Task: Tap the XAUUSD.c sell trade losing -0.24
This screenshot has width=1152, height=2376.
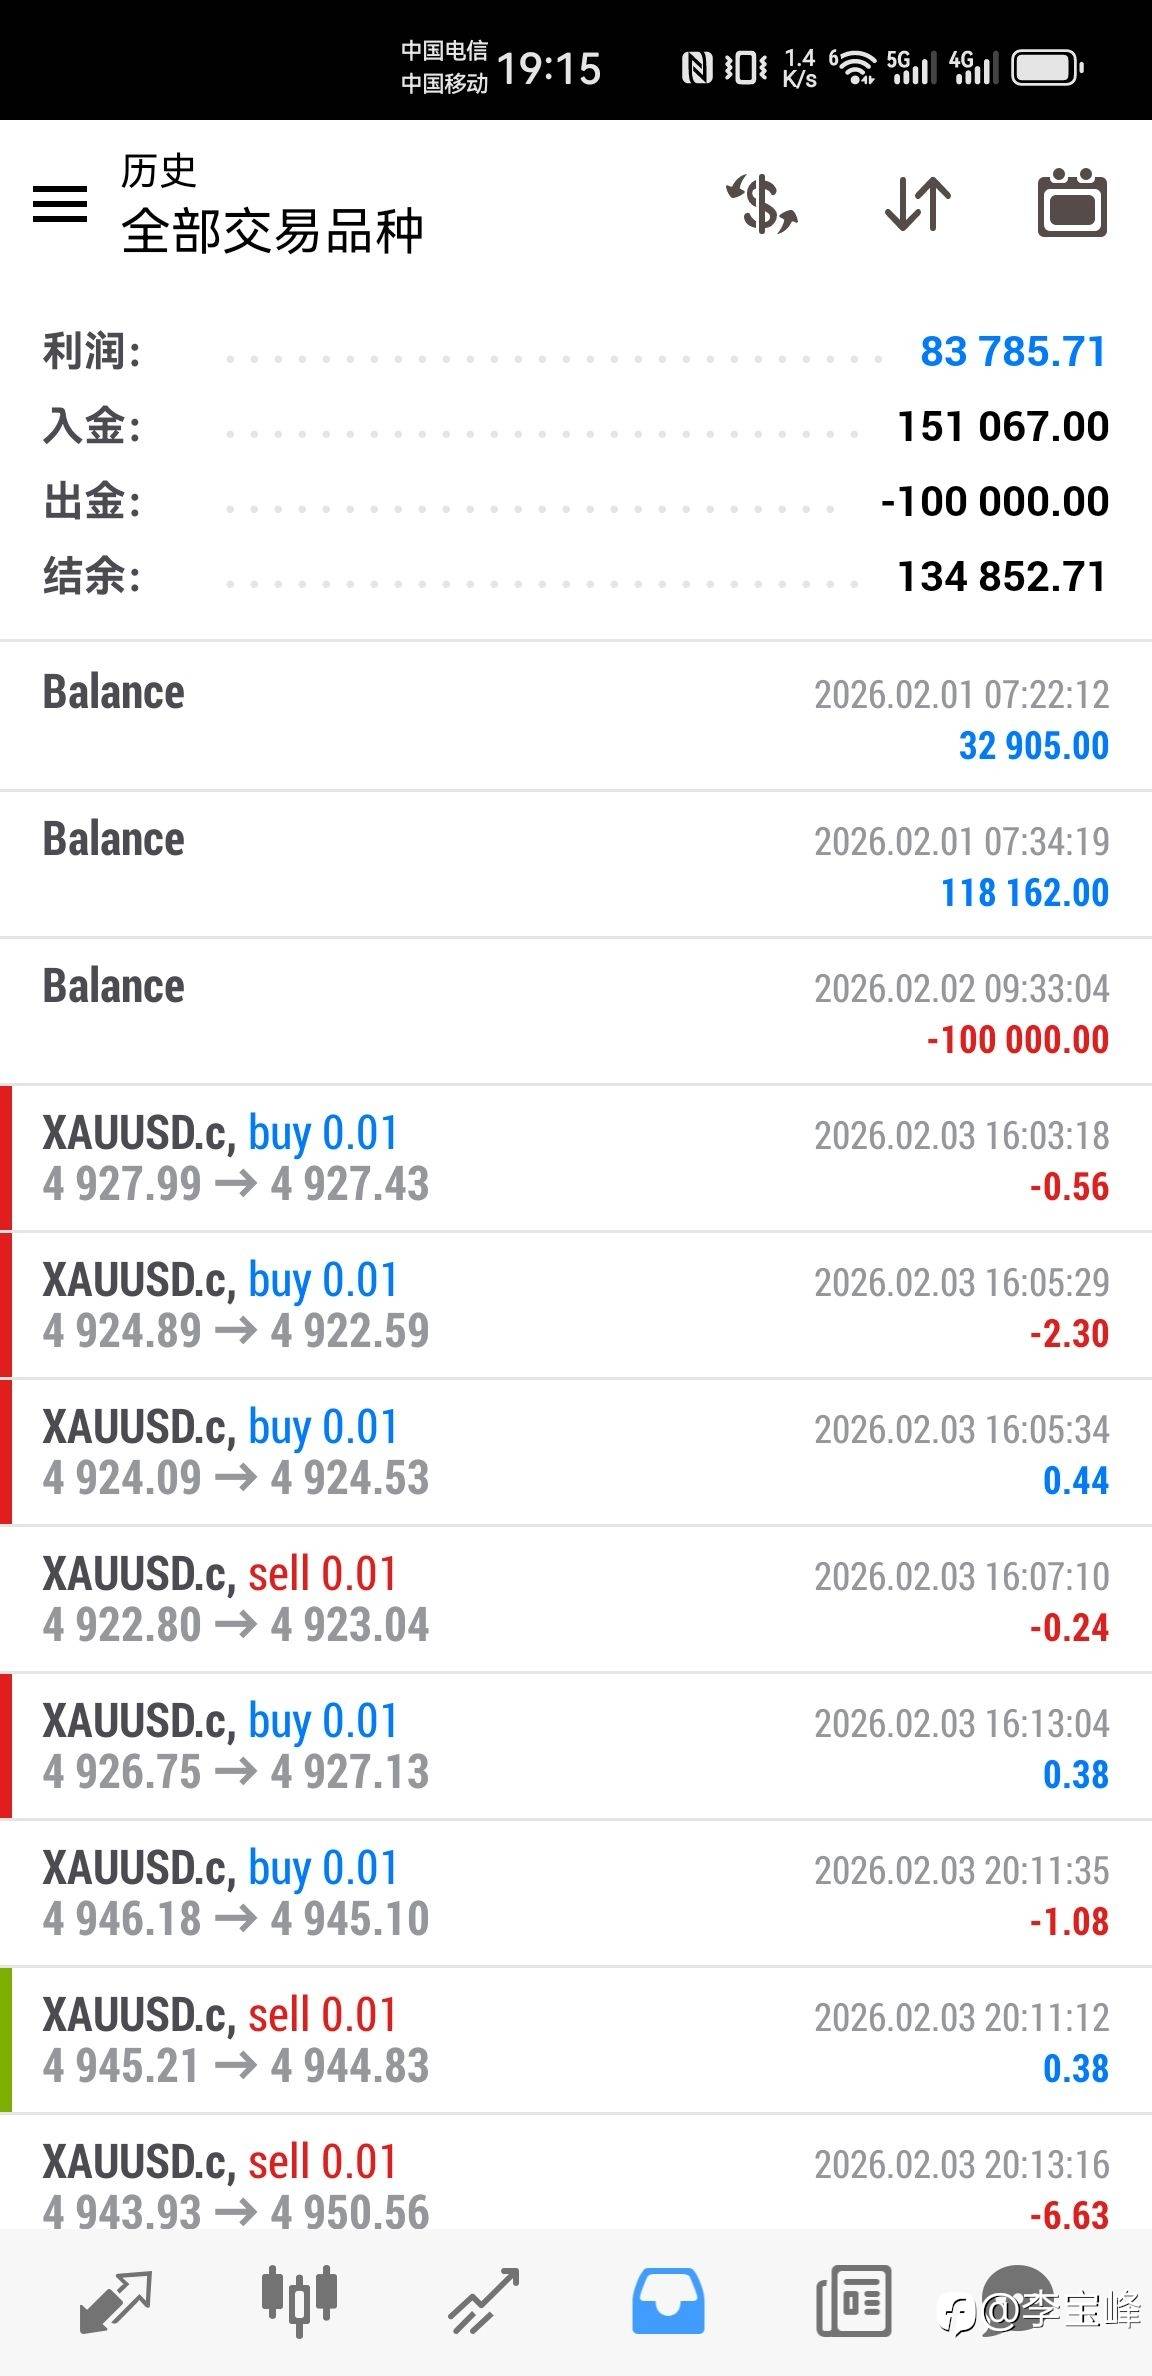Action: pyautogui.click(x=576, y=1599)
